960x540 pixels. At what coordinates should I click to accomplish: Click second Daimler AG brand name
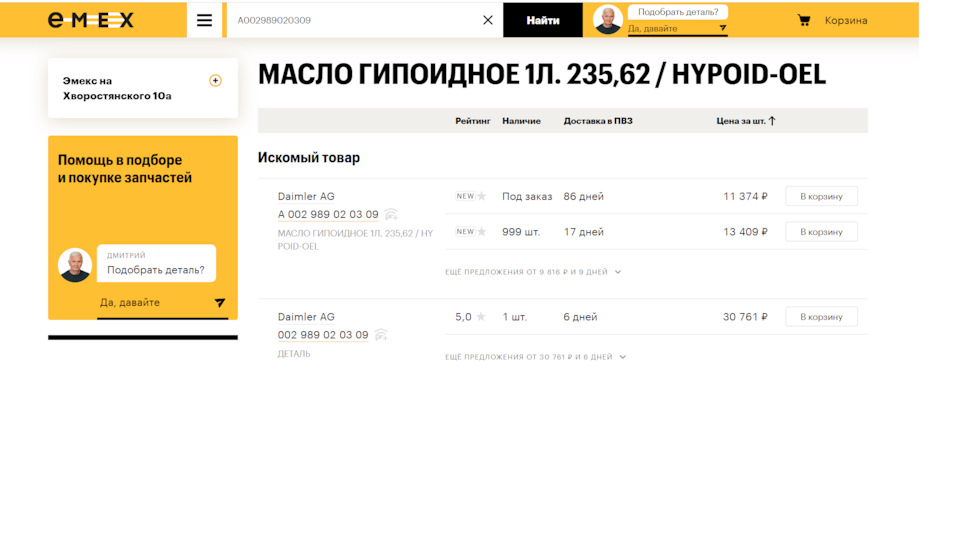[x=306, y=317]
